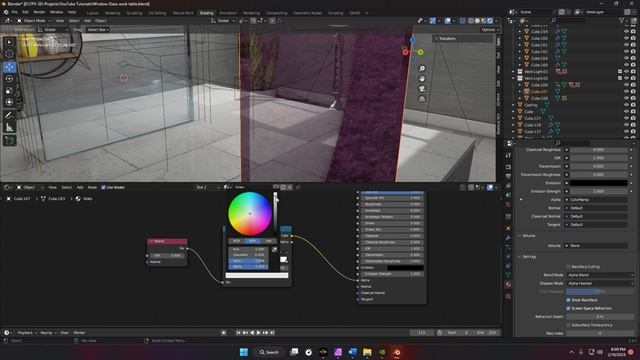
Task: Open the Shadow Mode dropdown
Action: (600, 283)
